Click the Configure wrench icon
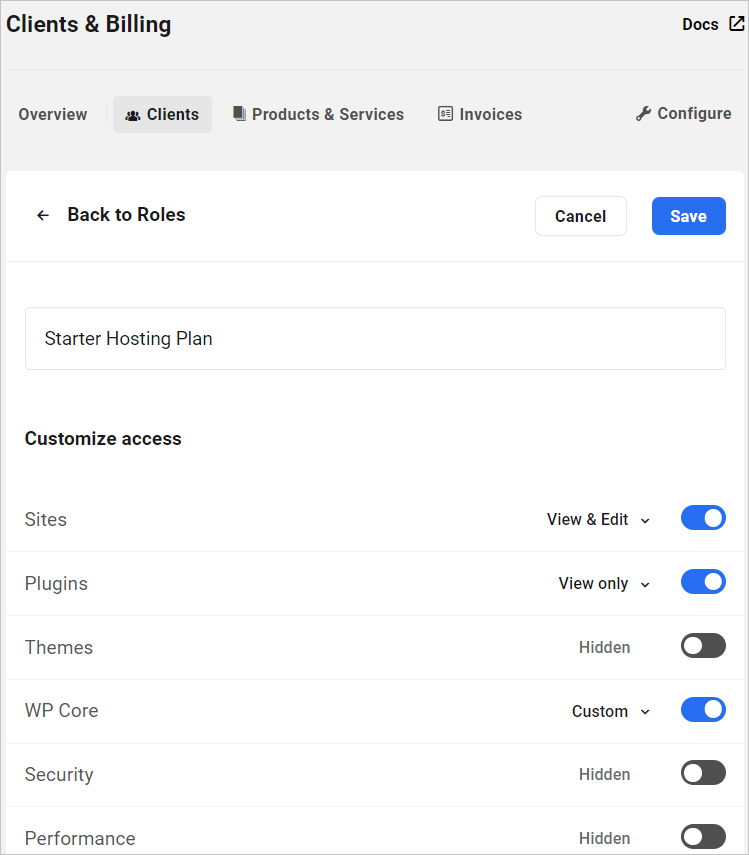Image resolution: width=749 pixels, height=855 pixels. point(642,113)
